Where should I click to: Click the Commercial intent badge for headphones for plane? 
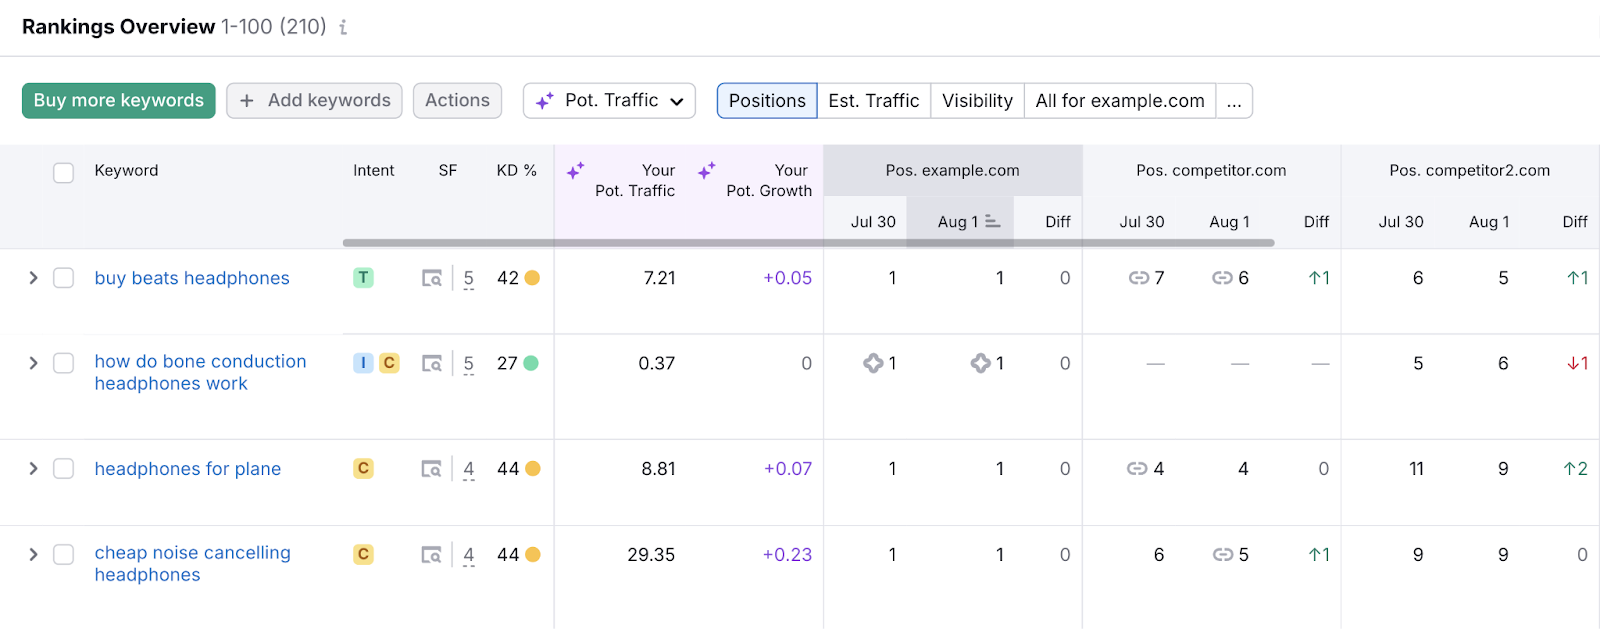[363, 468]
